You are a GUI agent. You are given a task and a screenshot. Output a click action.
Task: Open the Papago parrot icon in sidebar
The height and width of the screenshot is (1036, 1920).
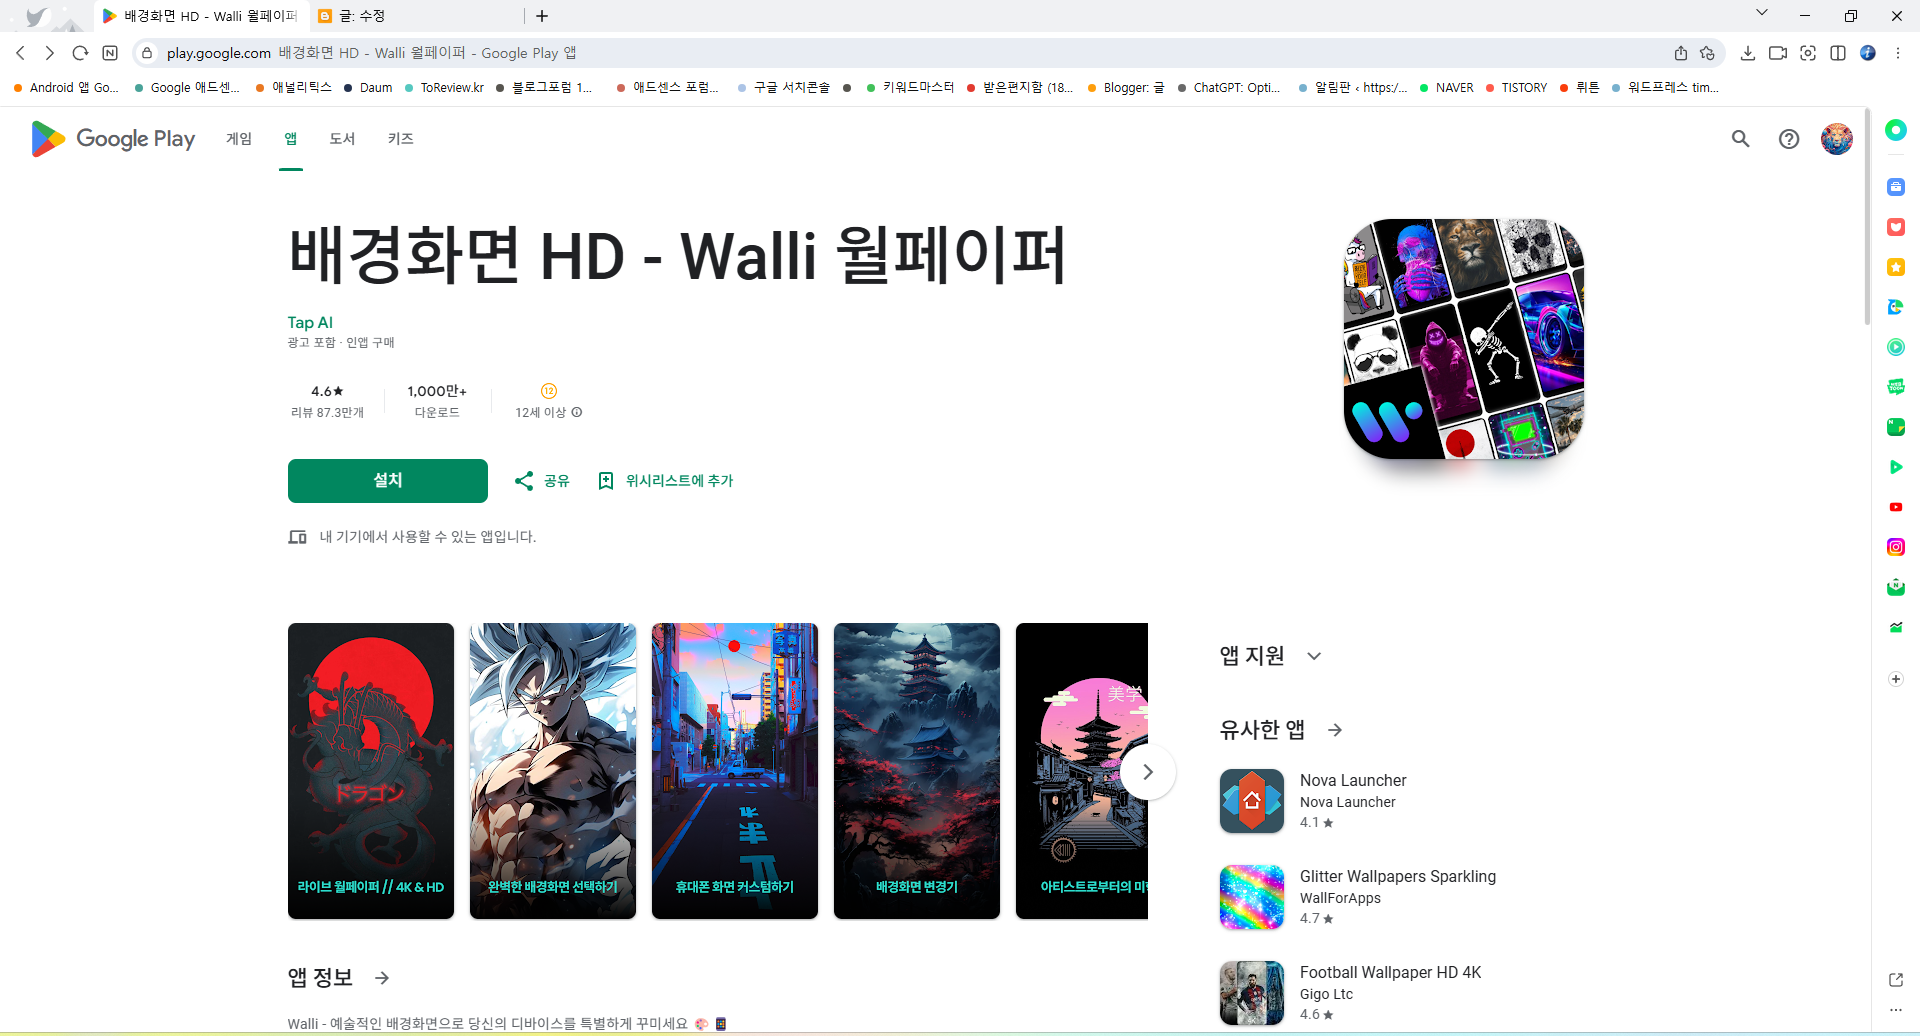click(1896, 307)
